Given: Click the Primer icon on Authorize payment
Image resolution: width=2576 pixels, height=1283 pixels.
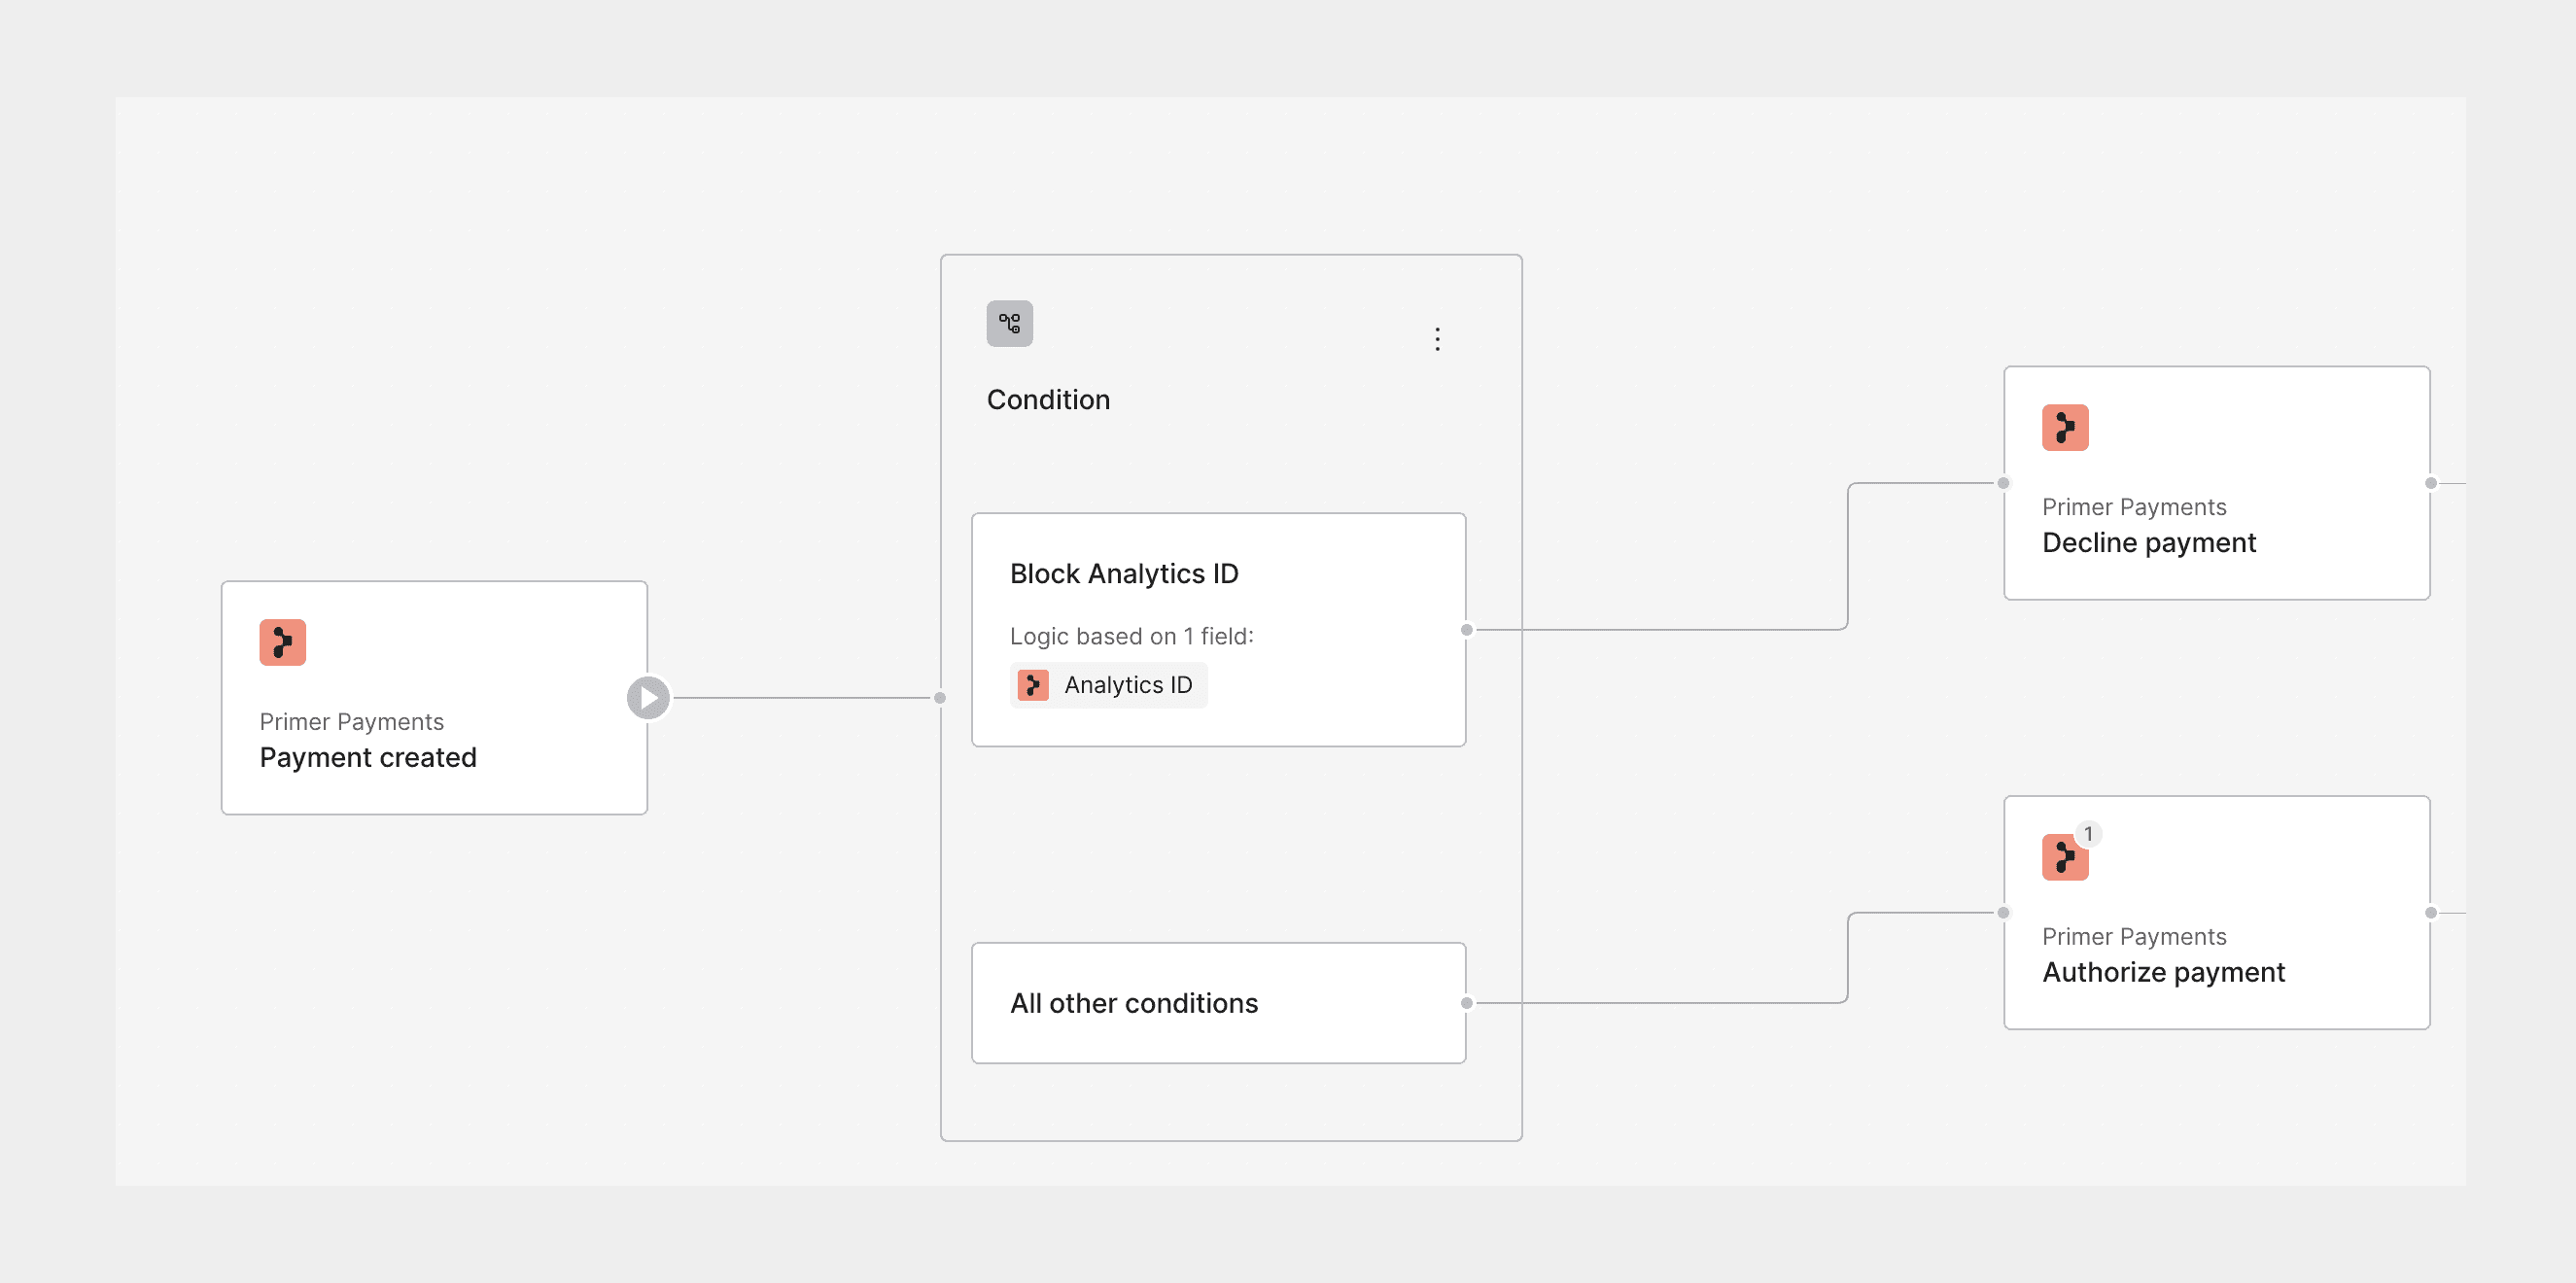Looking at the screenshot, I should coord(2065,857).
